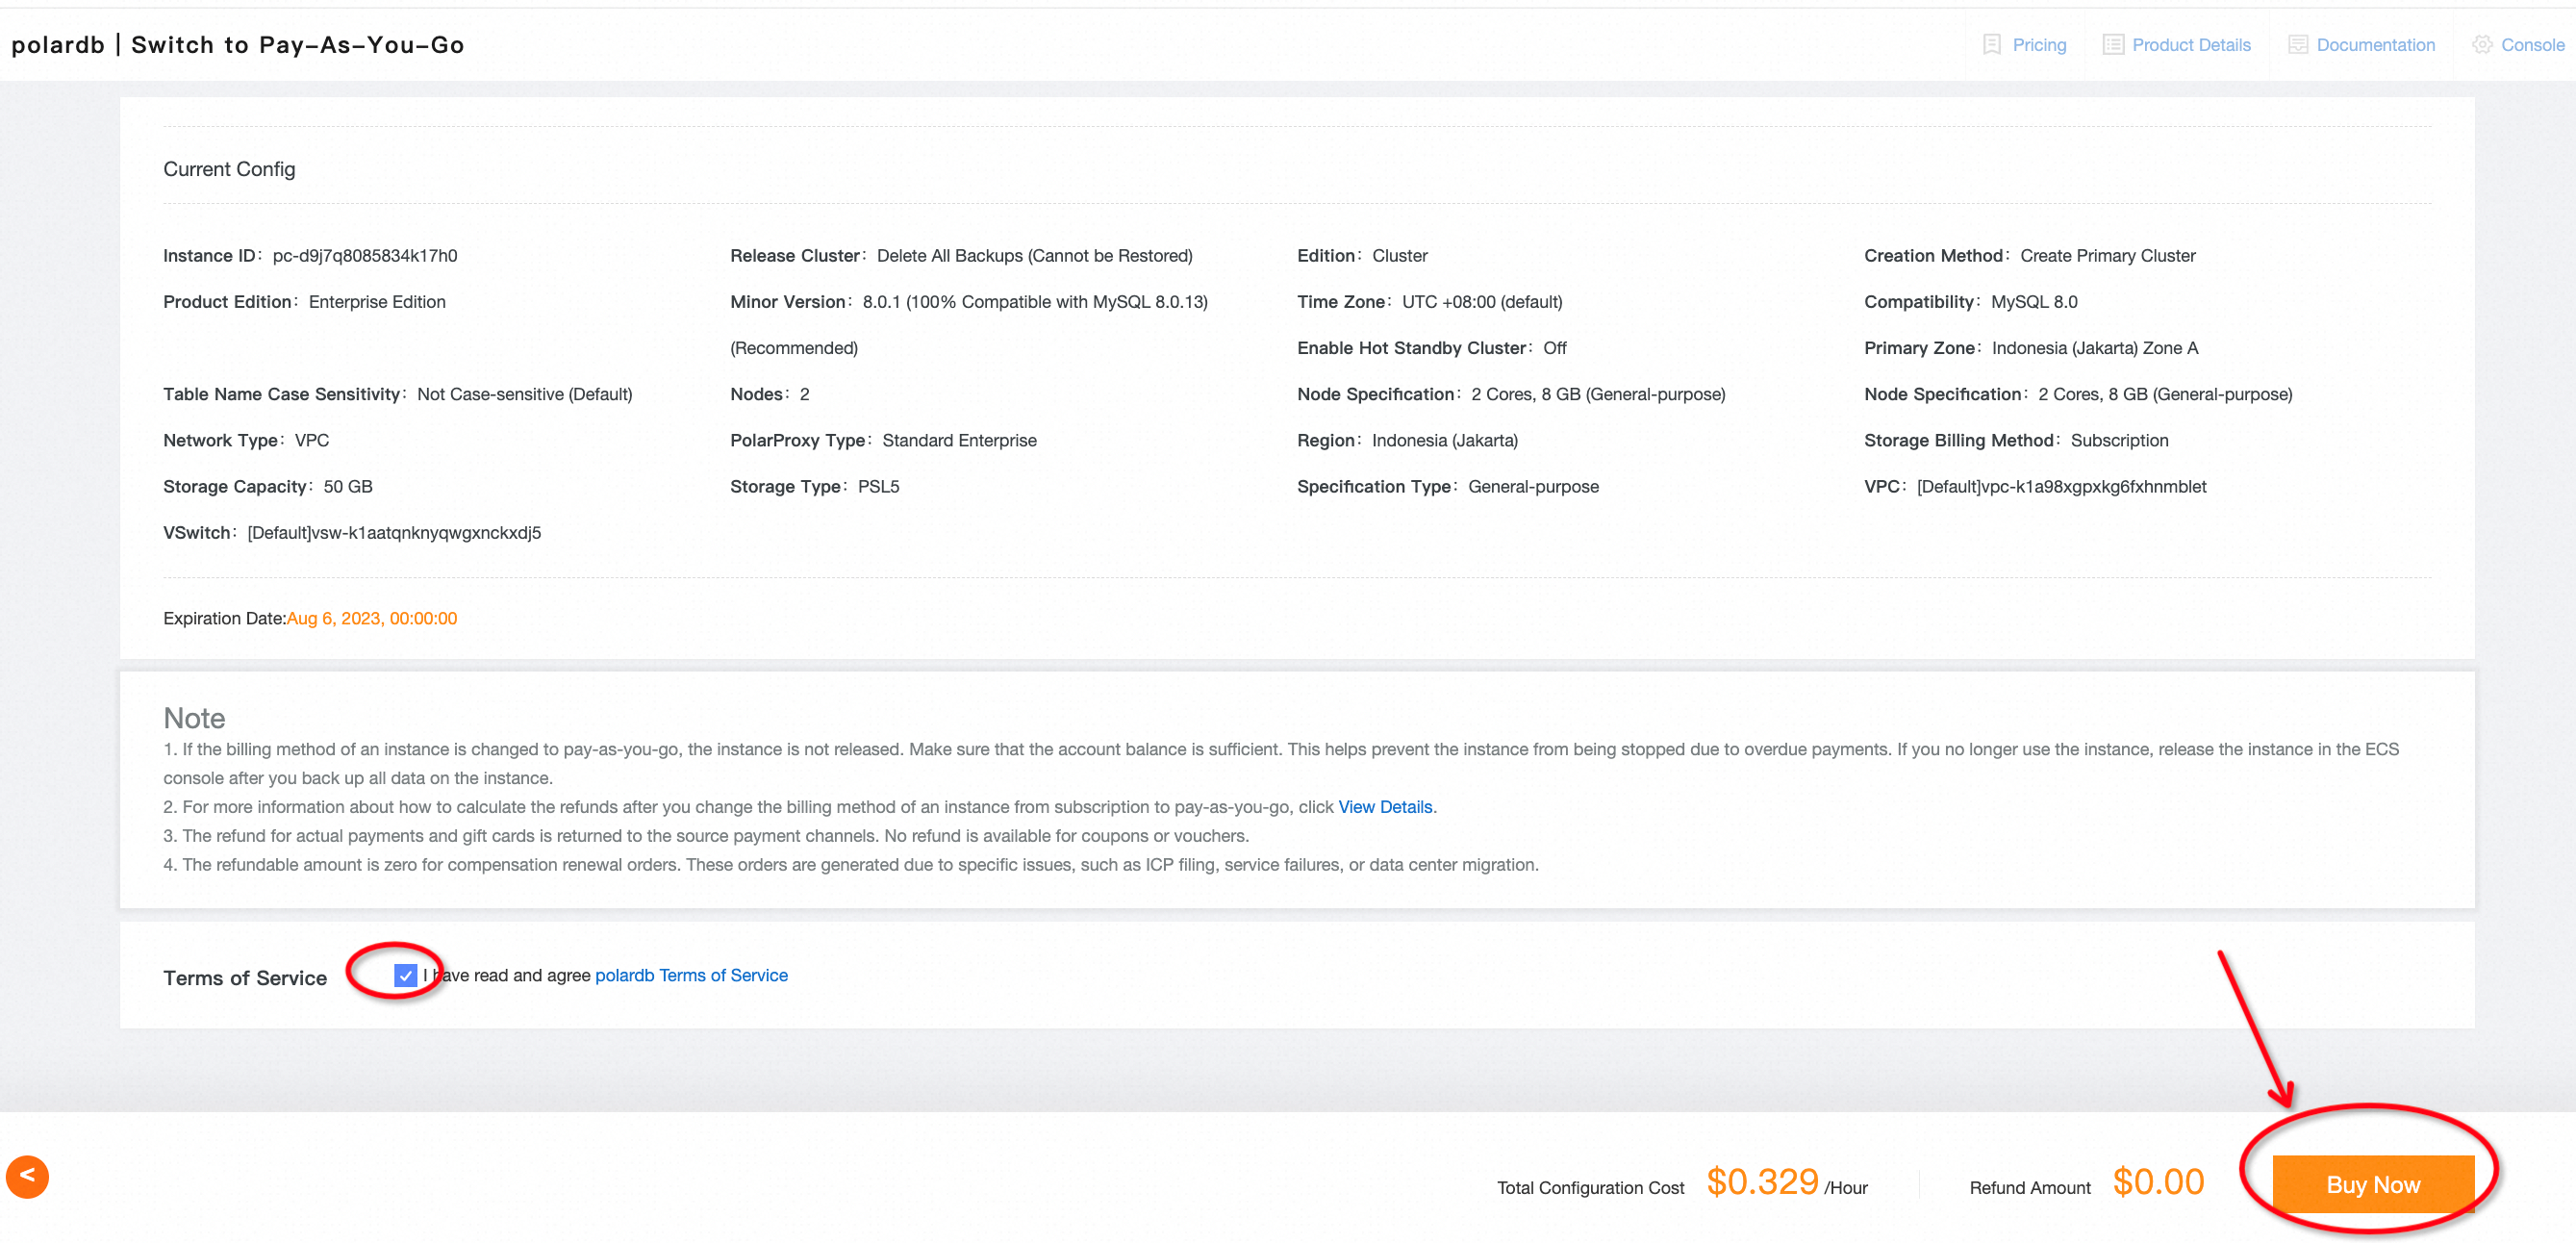Screen dimensions: 2576x1243
Task: Click the Compatibility MySQL 8.0 value
Action: 2034,302
